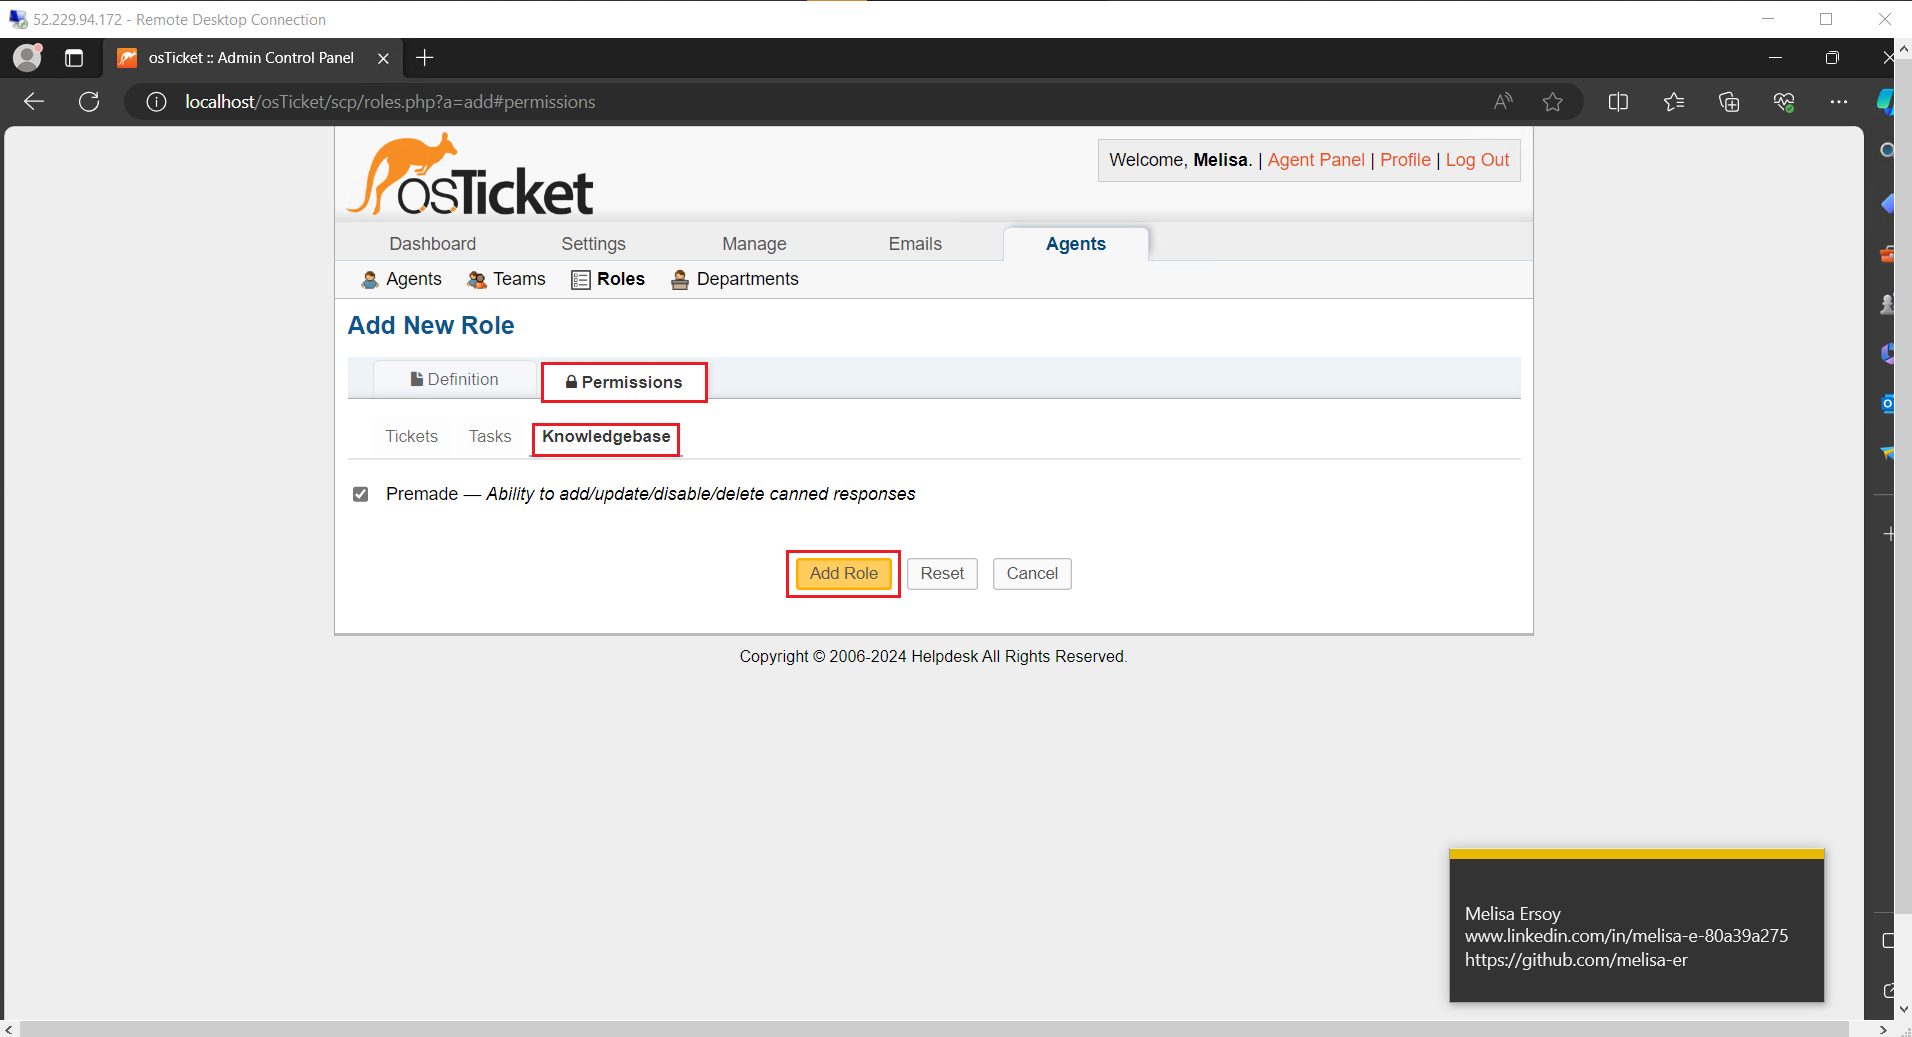Open the Read aloud icon in address bar
Viewport: 1912px width, 1037px height.
coord(1503,101)
